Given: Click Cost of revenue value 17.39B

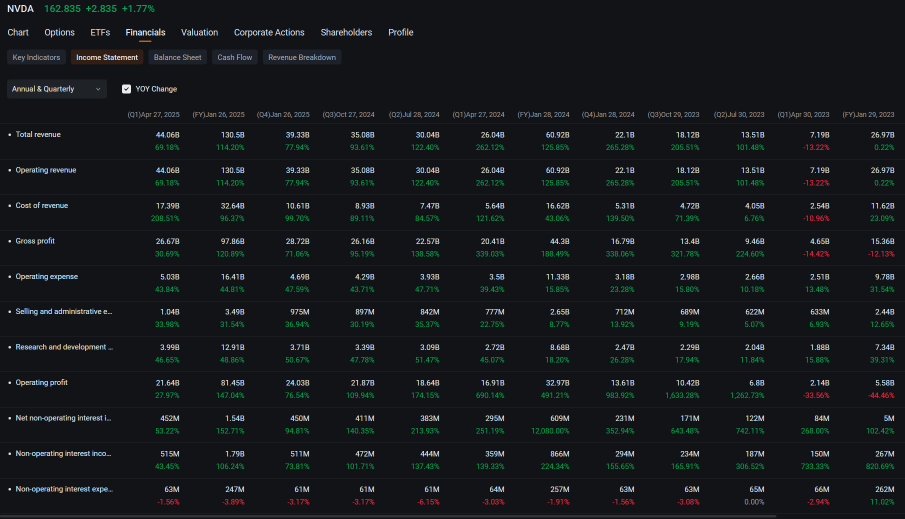Looking at the screenshot, I should pos(167,206).
